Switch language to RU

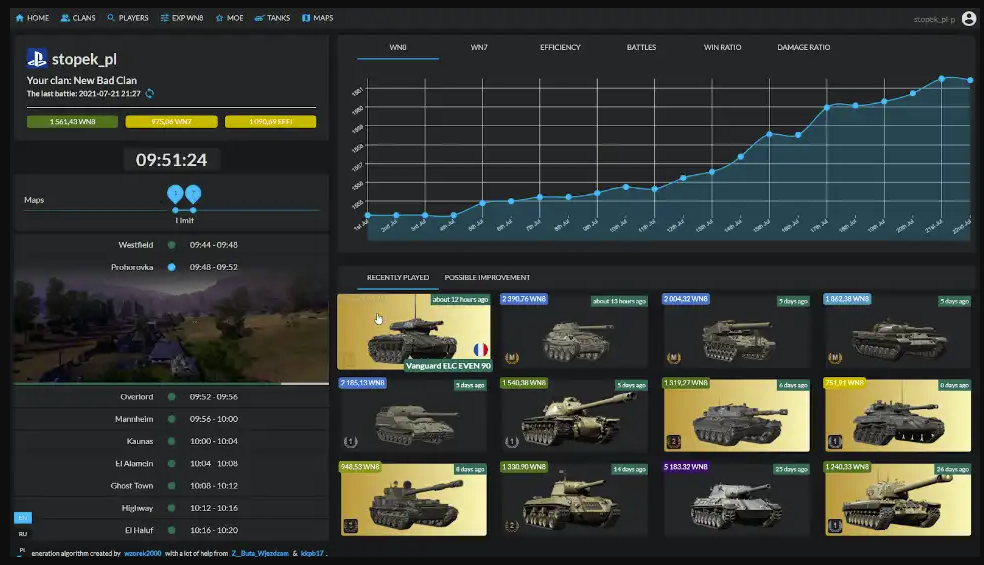tap(23, 534)
